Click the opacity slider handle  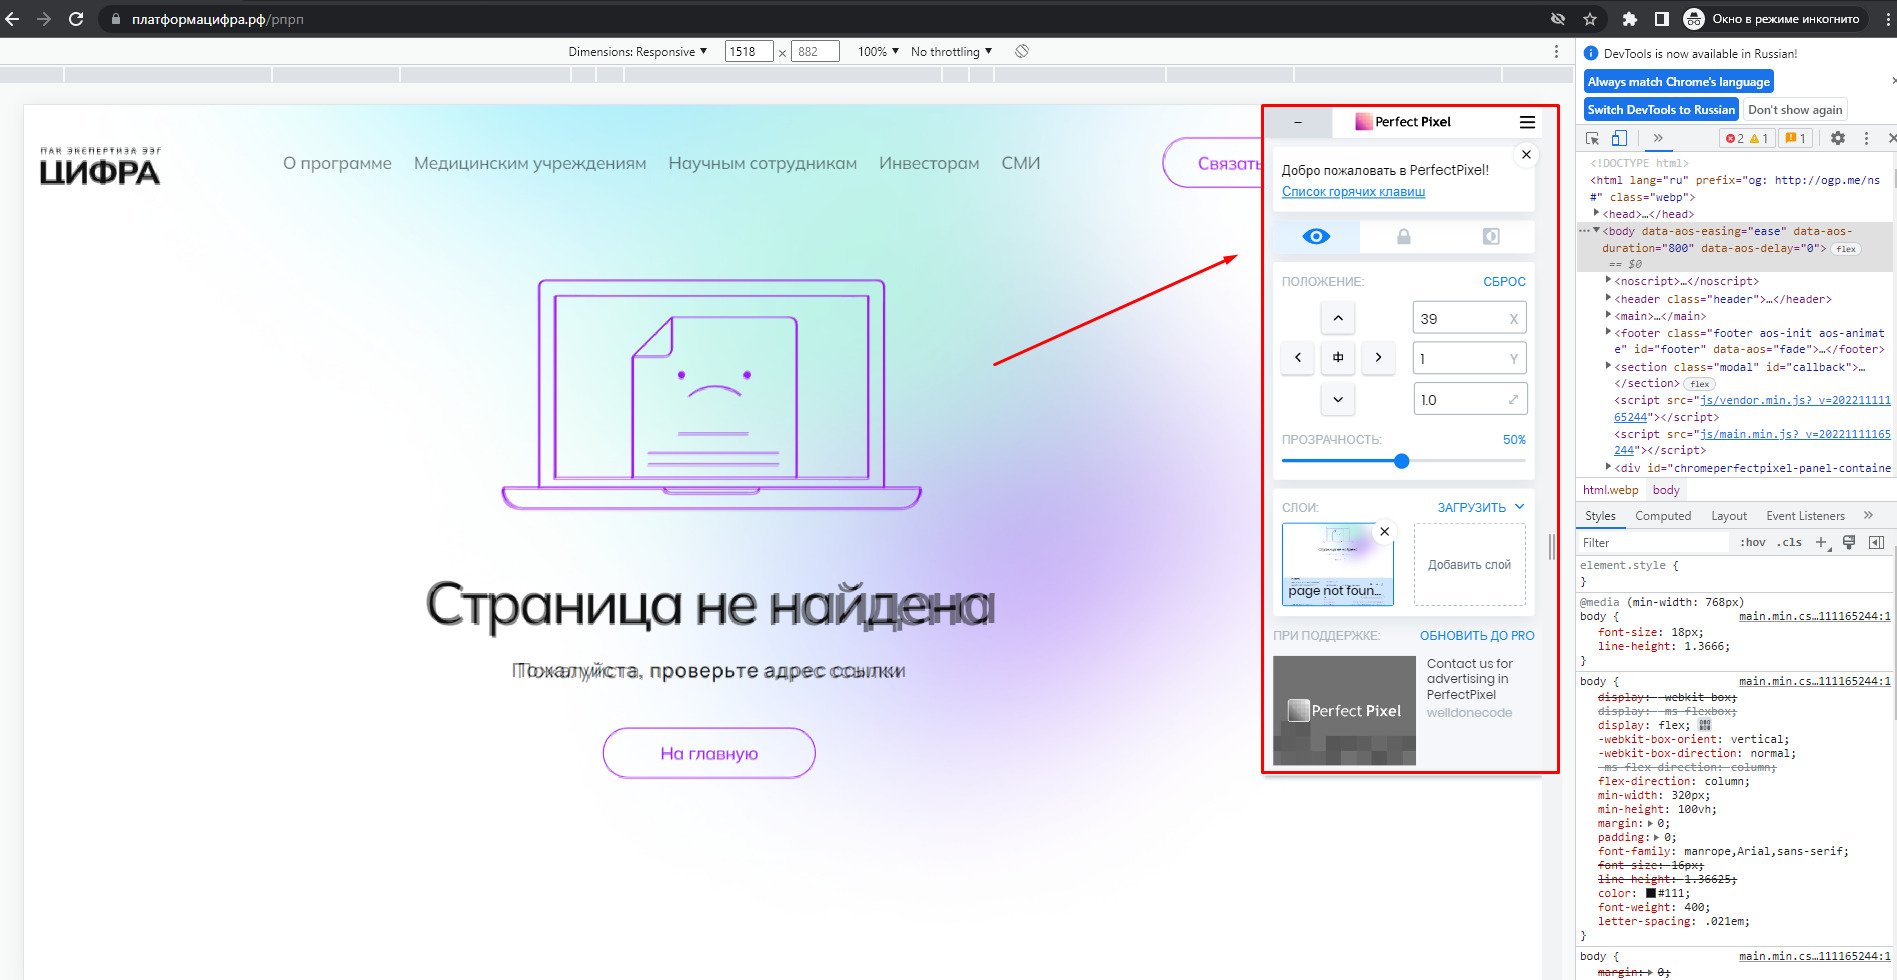click(x=1401, y=461)
